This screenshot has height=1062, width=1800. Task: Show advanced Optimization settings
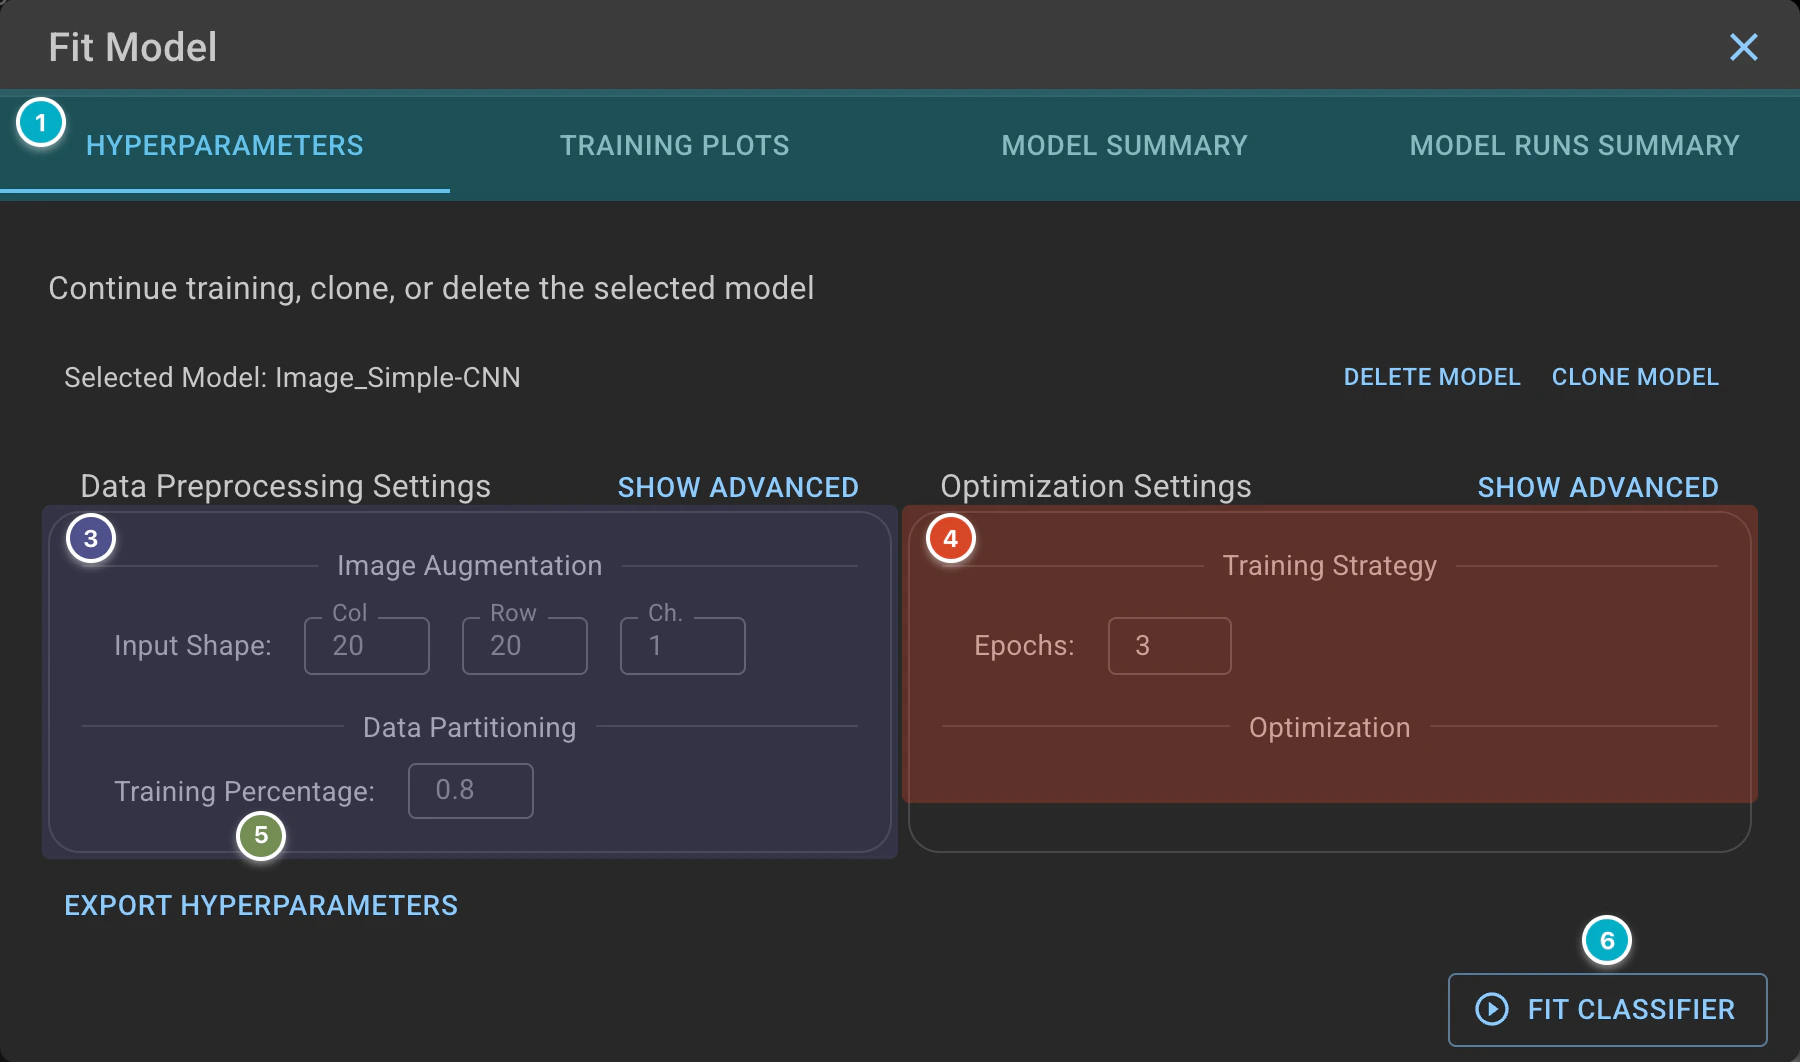click(1598, 487)
